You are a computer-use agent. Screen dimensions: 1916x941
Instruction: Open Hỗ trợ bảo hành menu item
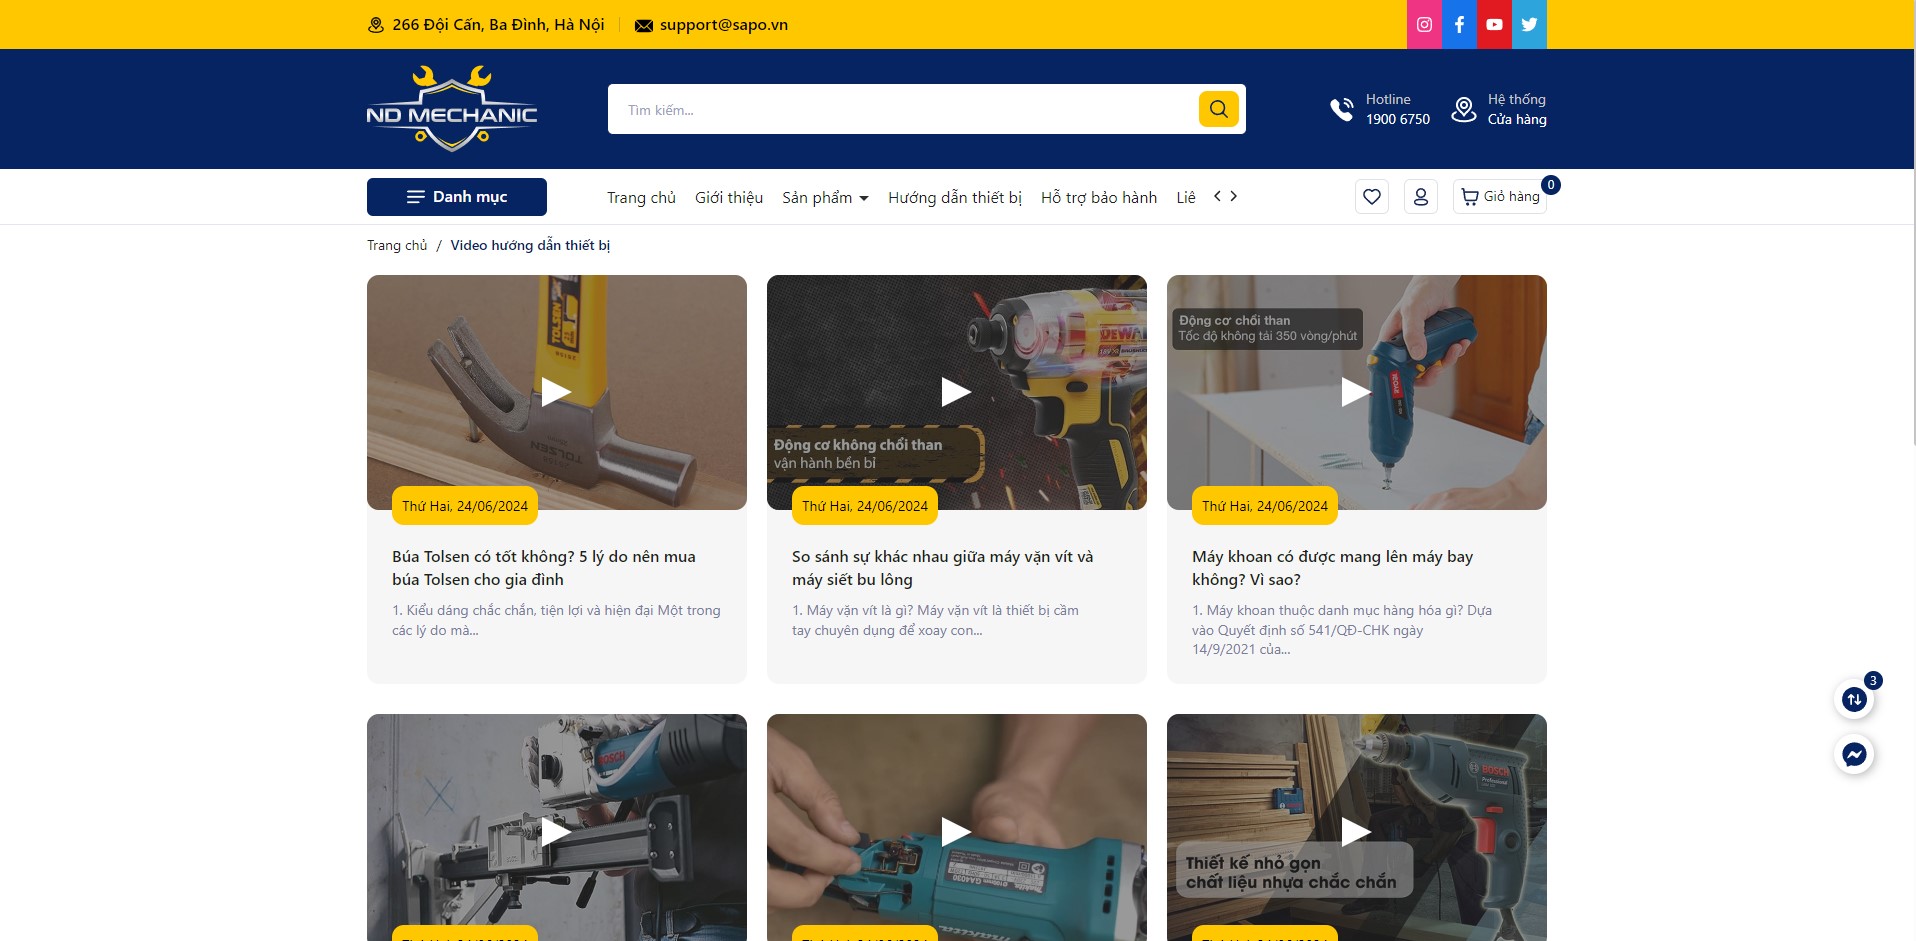pos(1099,198)
